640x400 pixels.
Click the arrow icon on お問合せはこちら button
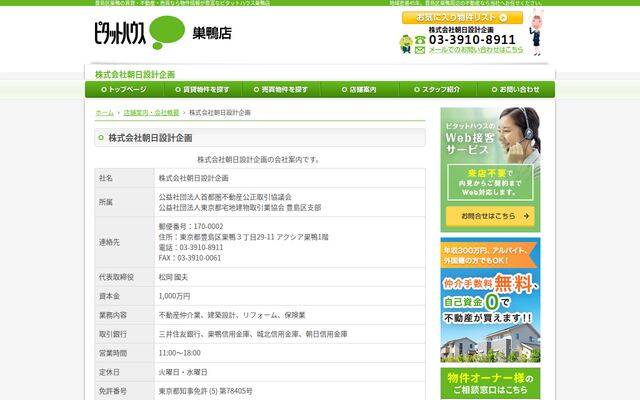coord(526,216)
